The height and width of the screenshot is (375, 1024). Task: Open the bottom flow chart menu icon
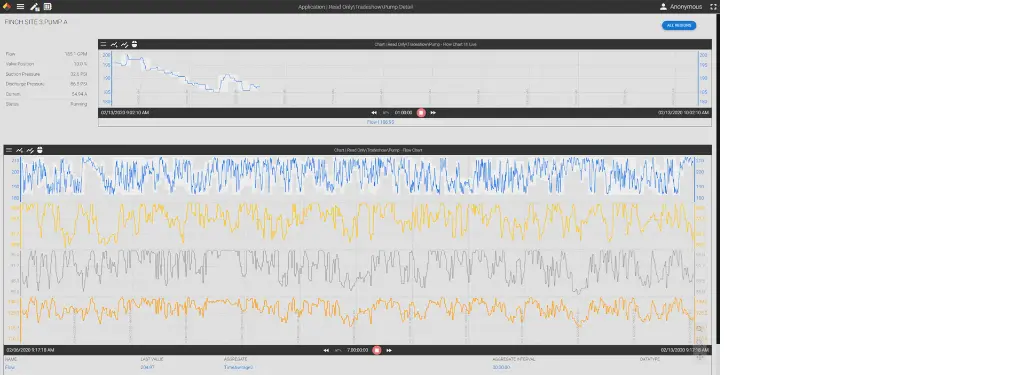(x=9, y=150)
